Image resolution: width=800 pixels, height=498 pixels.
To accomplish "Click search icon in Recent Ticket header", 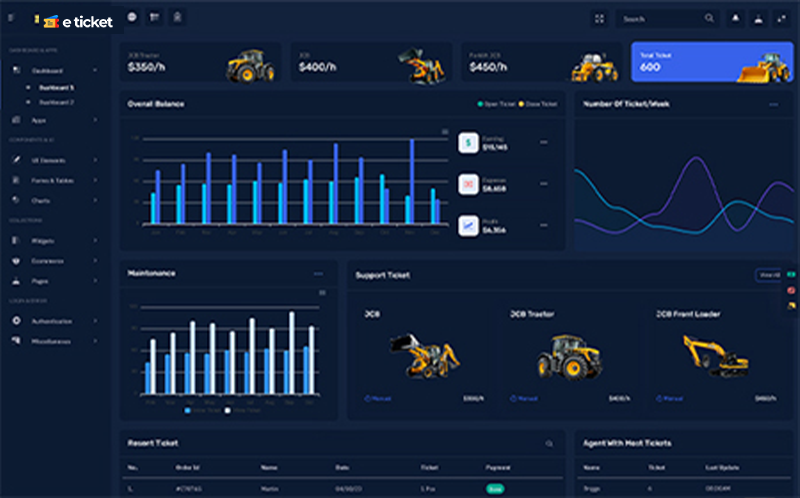I will point(549,443).
